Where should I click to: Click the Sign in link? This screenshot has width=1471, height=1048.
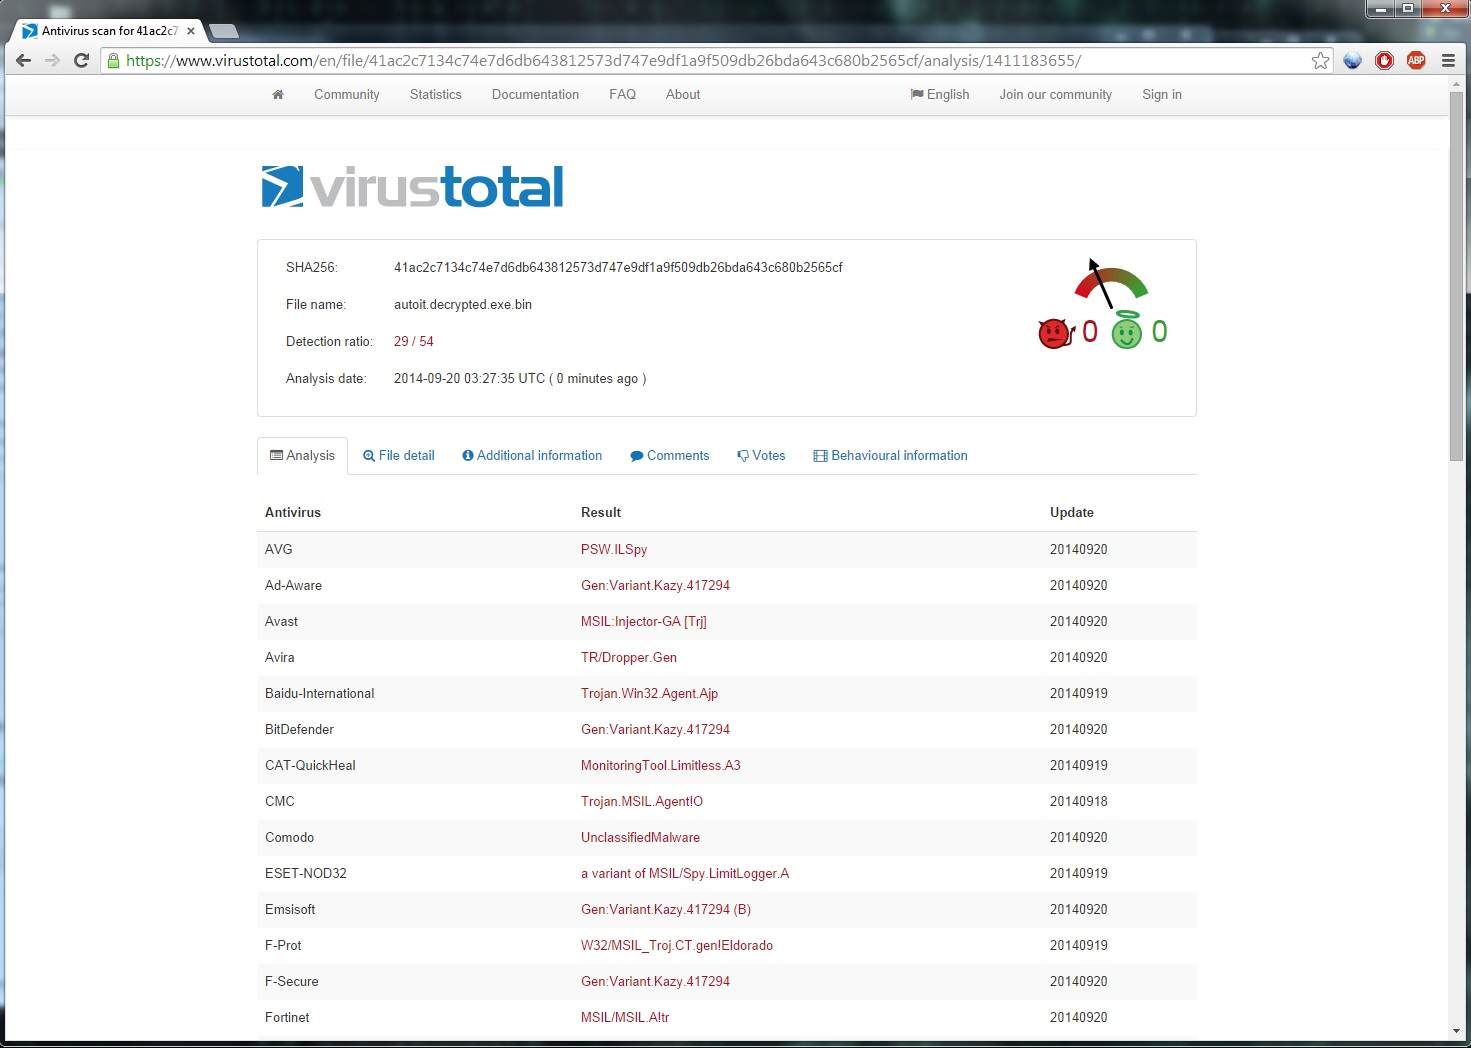tap(1161, 94)
